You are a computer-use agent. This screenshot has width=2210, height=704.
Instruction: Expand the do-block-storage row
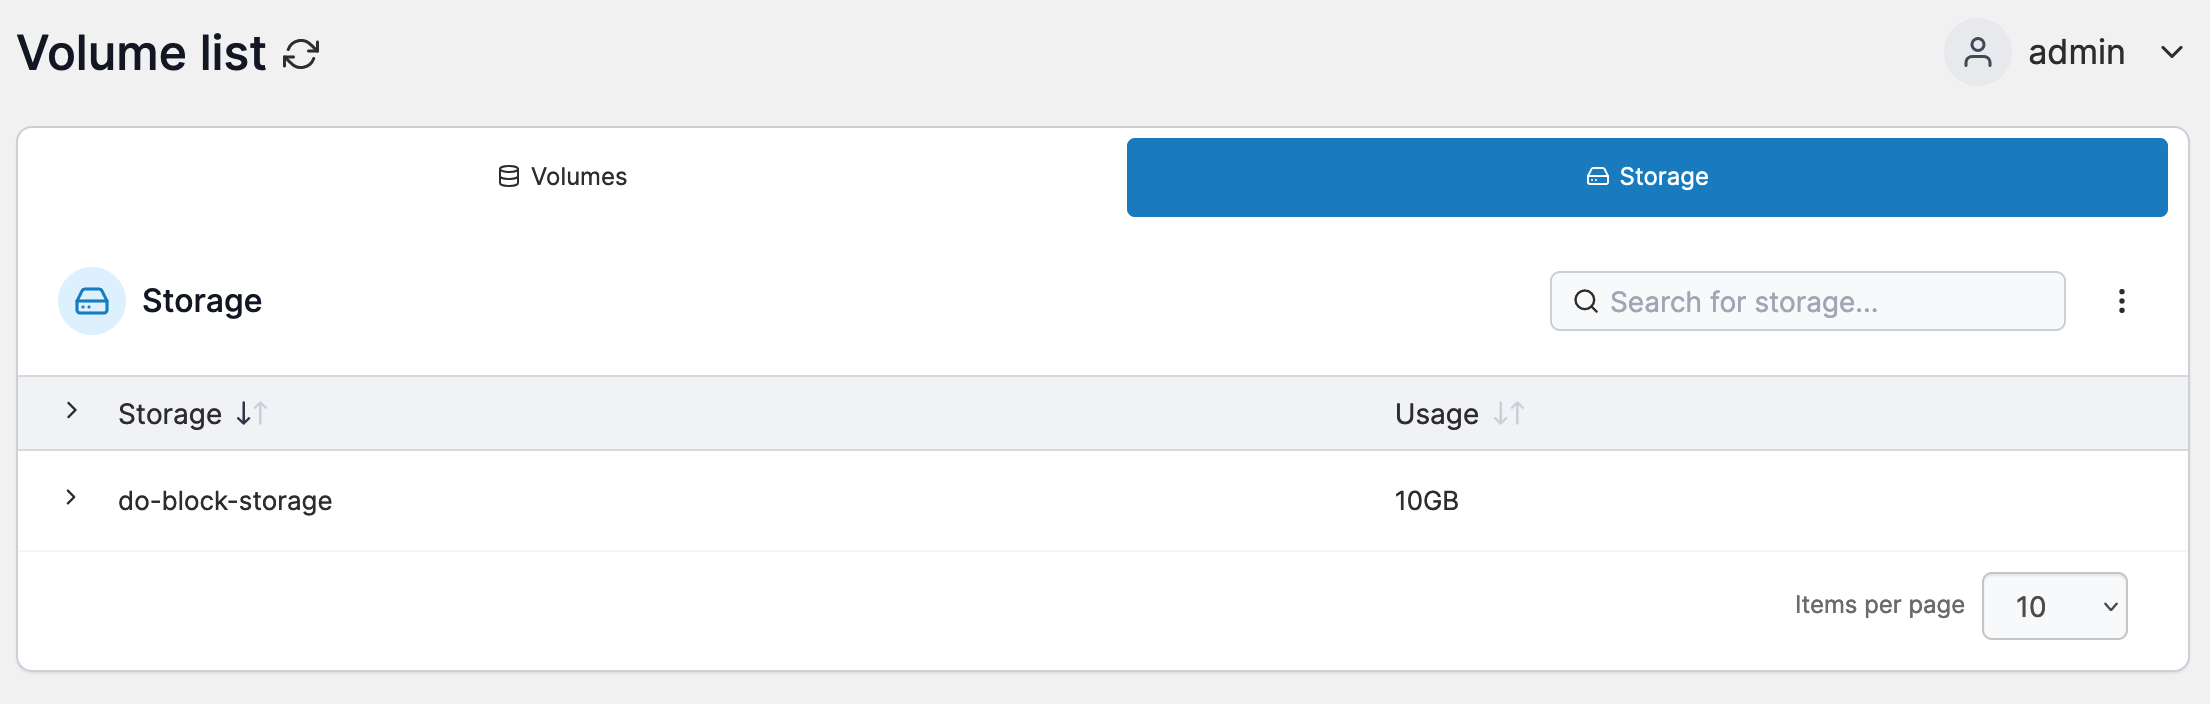(71, 497)
